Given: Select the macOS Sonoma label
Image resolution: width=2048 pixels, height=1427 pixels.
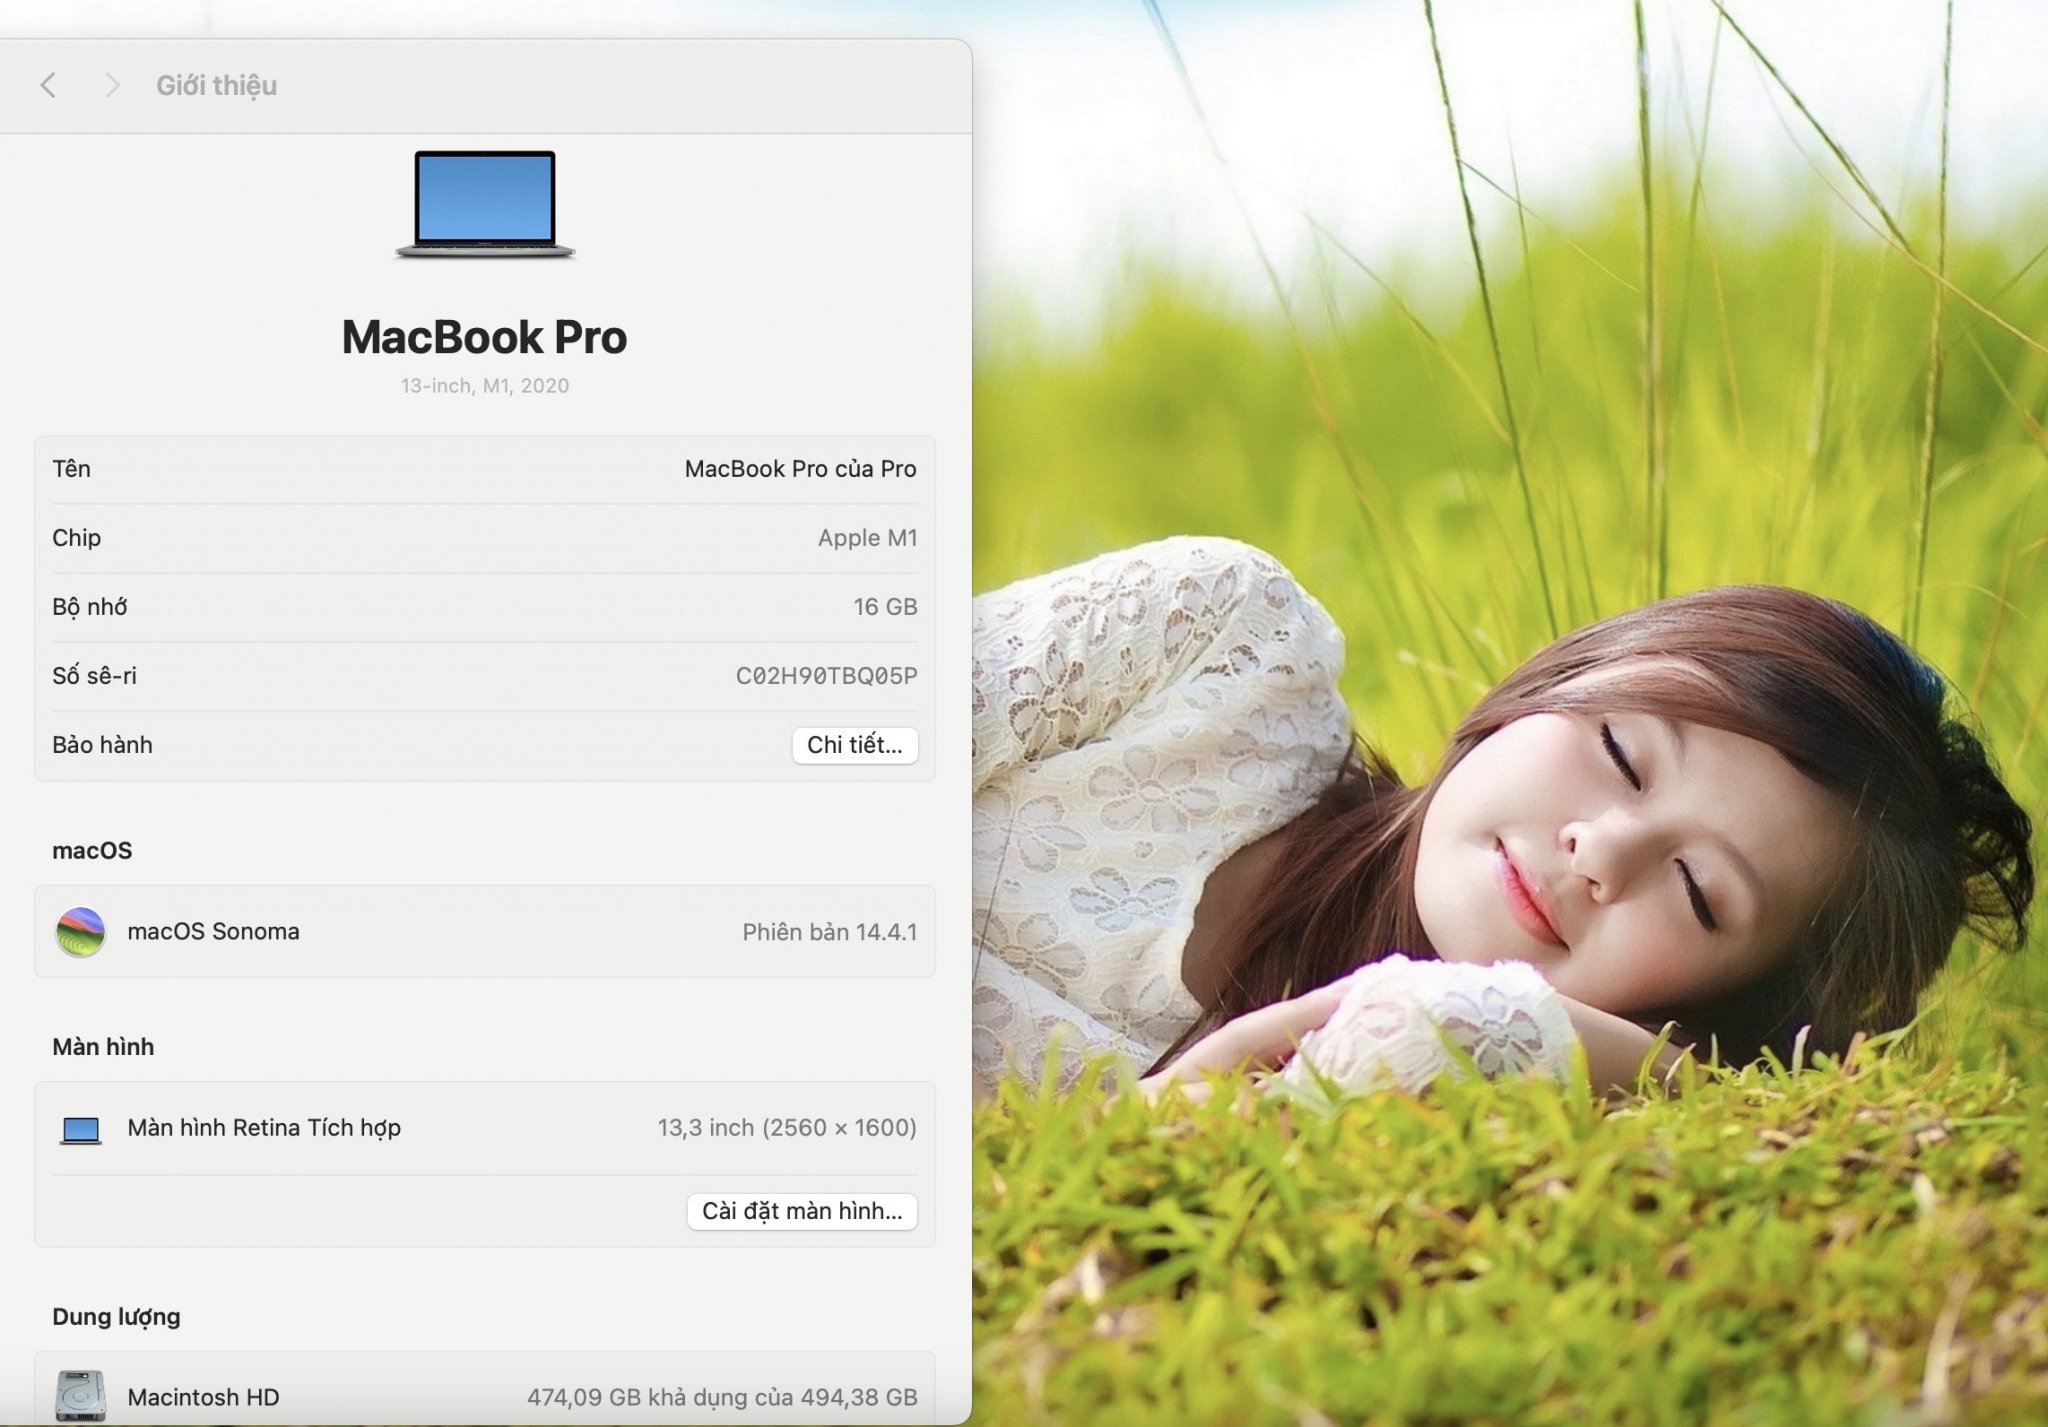Looking at the screenshot, I should click(x=213, y=932).
